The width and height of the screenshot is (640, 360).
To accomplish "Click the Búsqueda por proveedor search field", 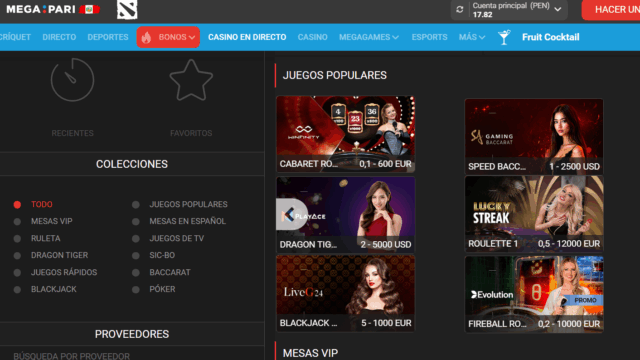I will coord(132,356).
